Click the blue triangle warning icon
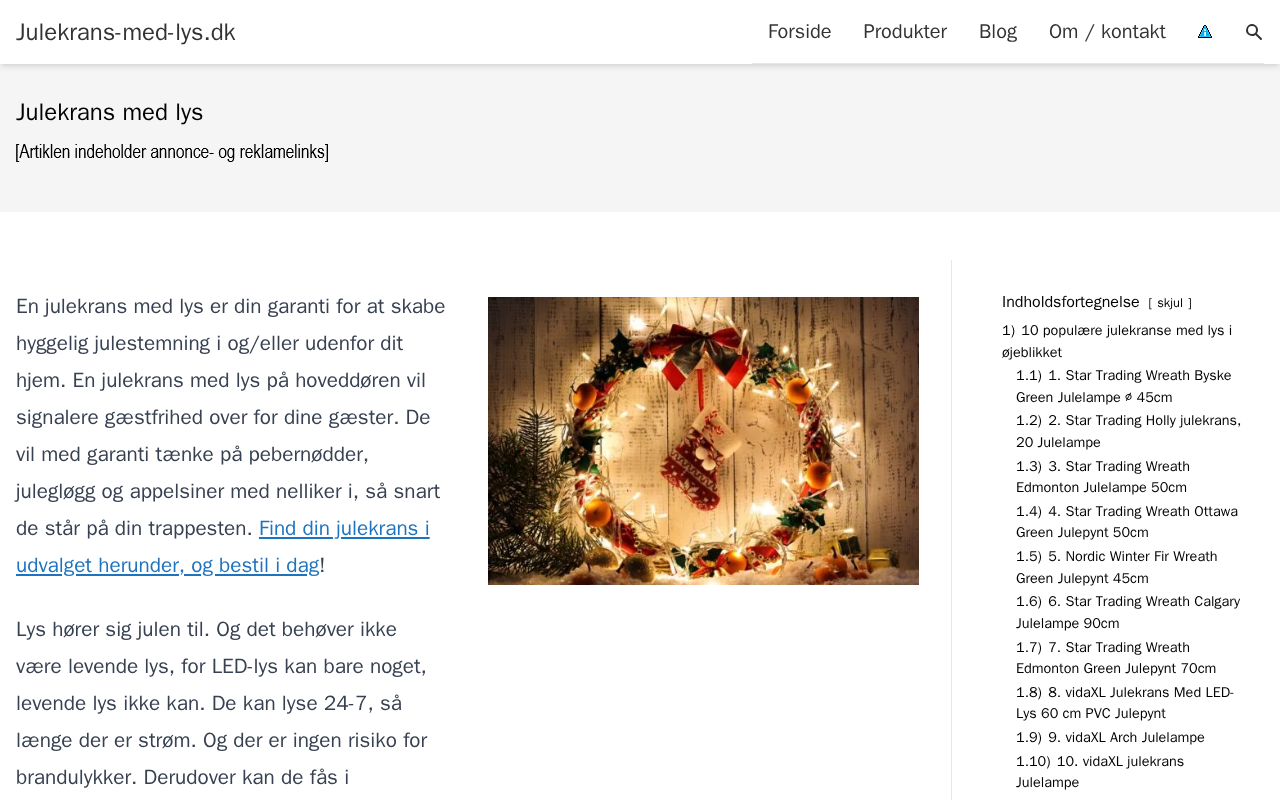 point(1205,32)
